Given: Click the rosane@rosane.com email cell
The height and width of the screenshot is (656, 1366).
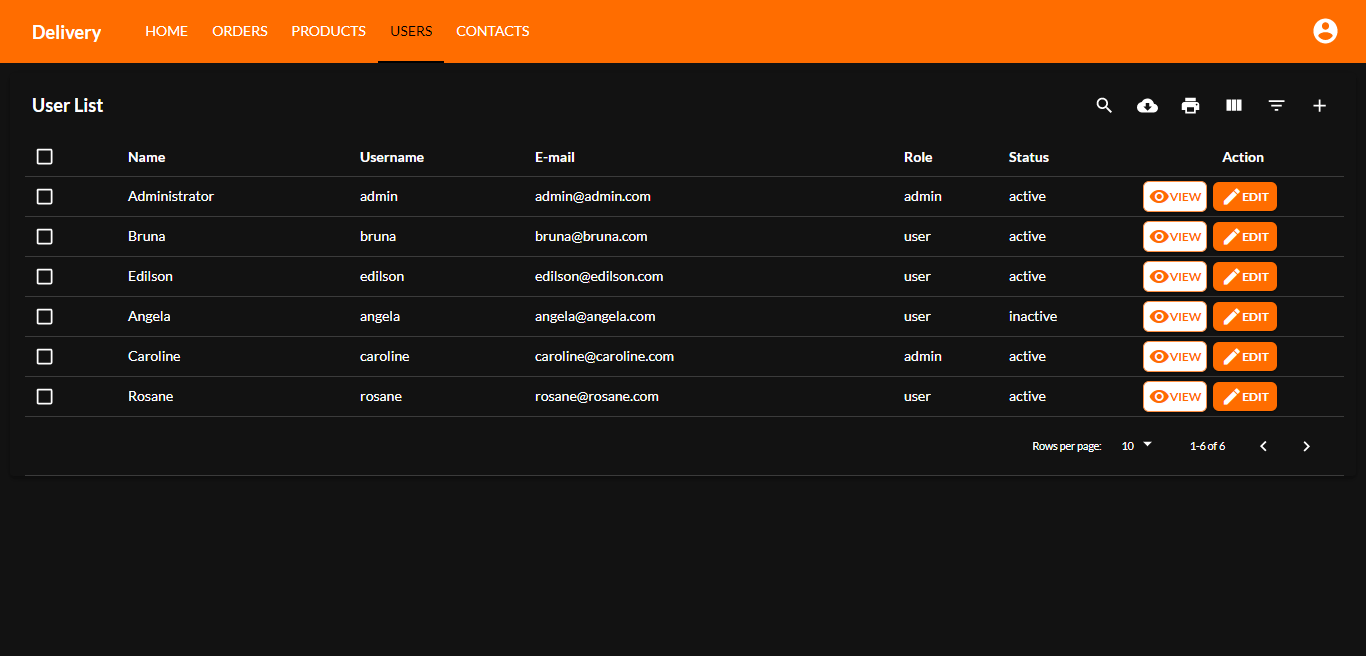Looking at the screenshot, I should click(x=597, y=397).
